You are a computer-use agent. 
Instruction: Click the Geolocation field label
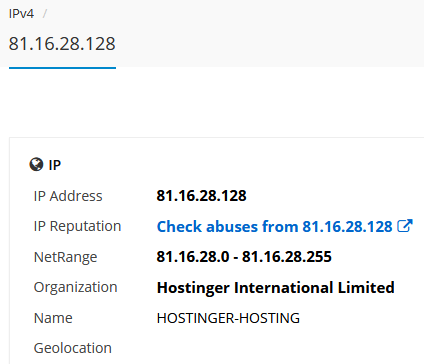point(73,348)
